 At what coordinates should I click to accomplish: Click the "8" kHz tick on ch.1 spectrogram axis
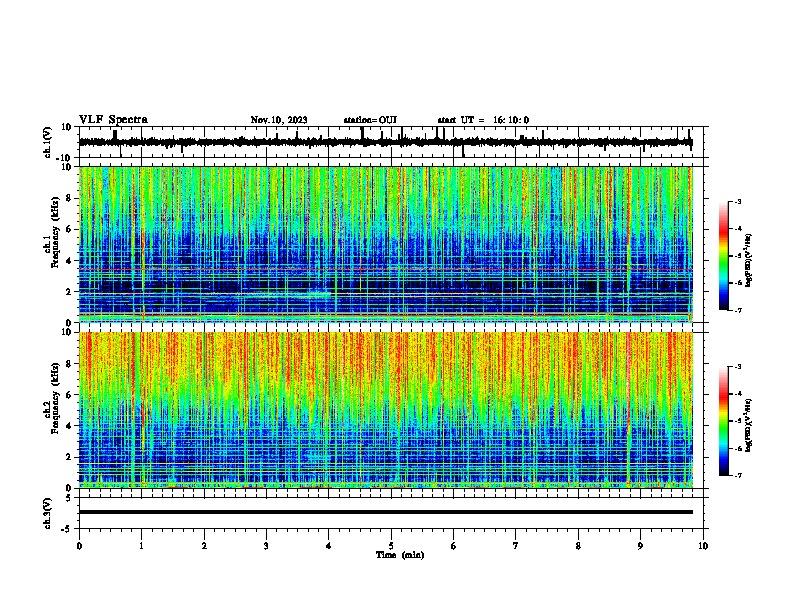pyautogui.click(x=70, y=198)
